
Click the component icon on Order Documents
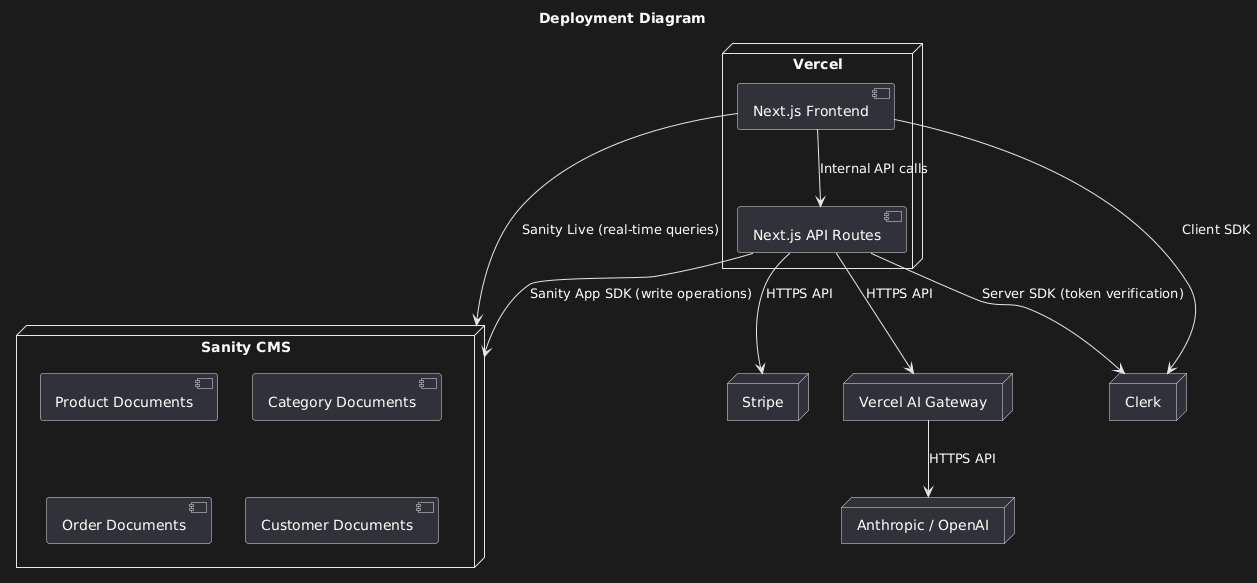pos(197,507)
